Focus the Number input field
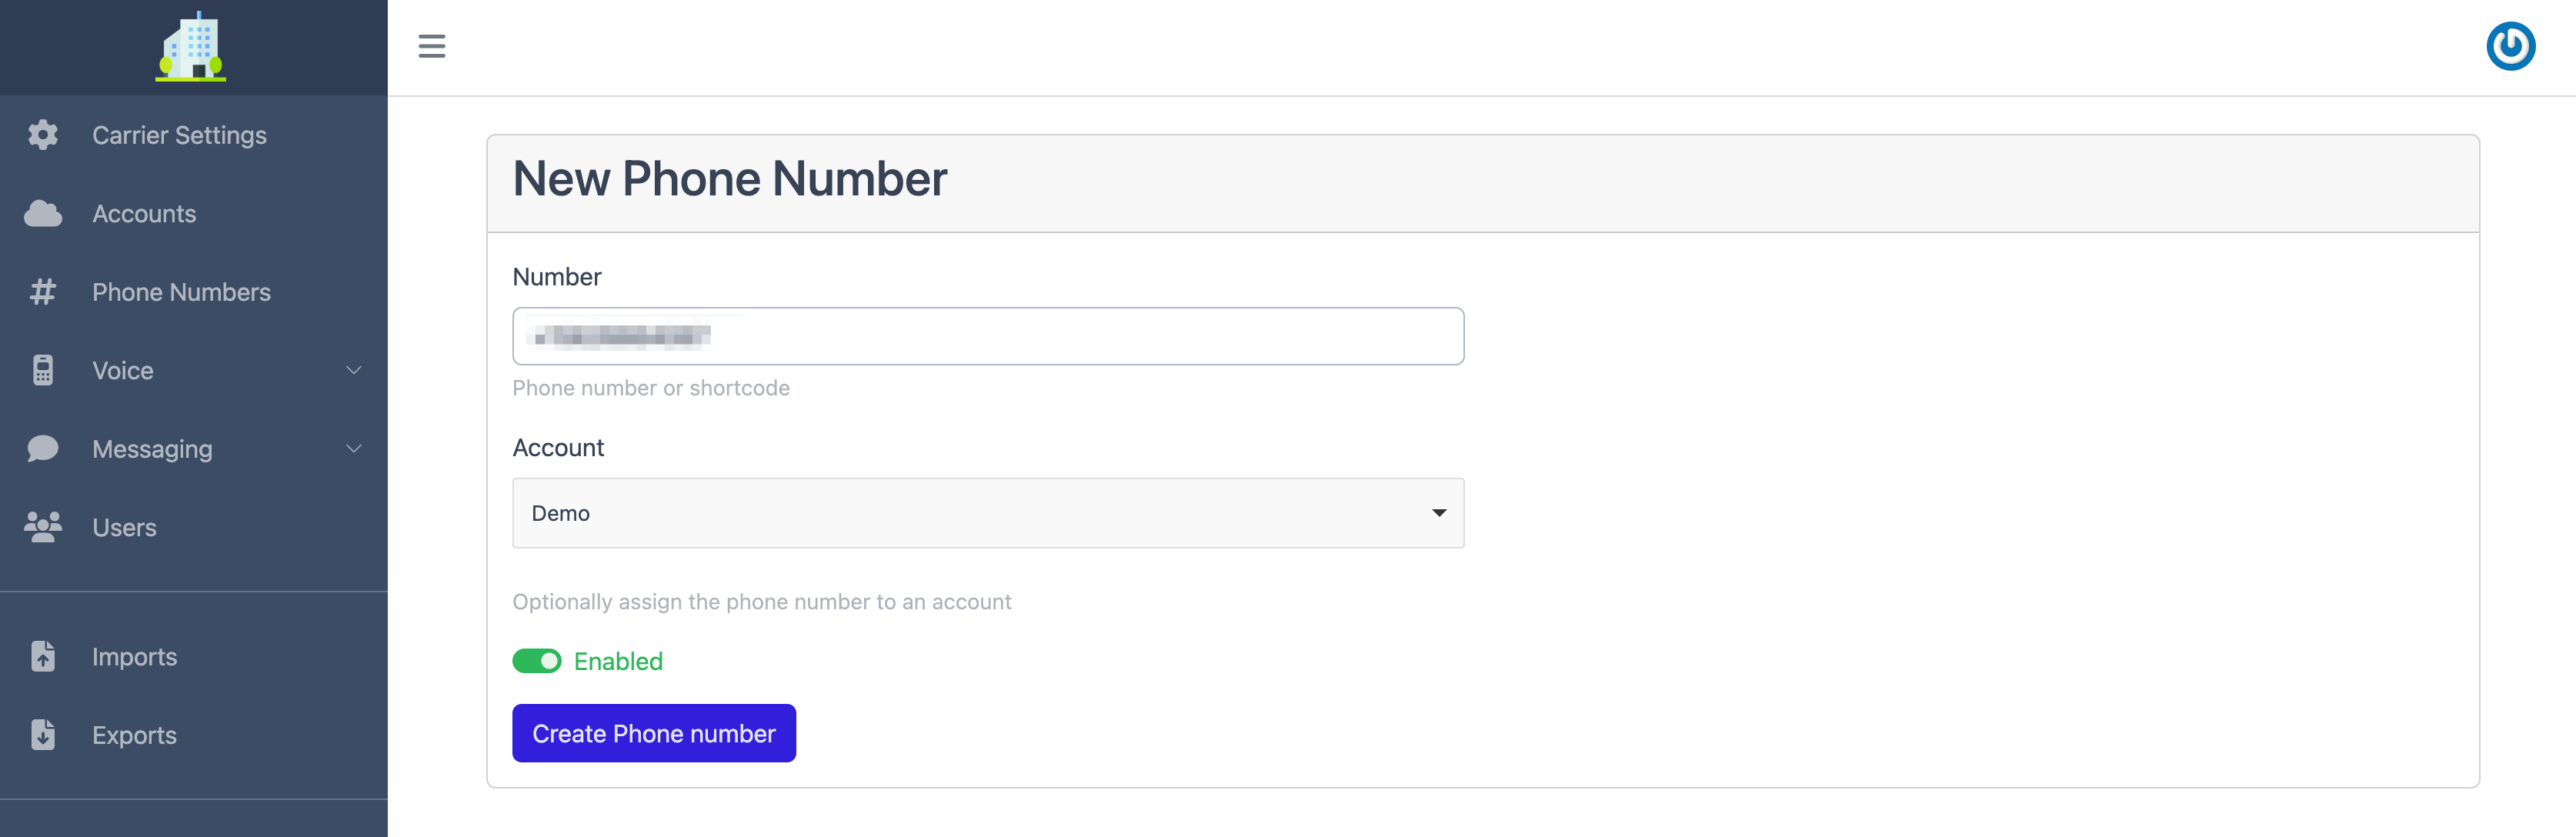This screenshot has height=837, width=2576. tap(988, 336)
